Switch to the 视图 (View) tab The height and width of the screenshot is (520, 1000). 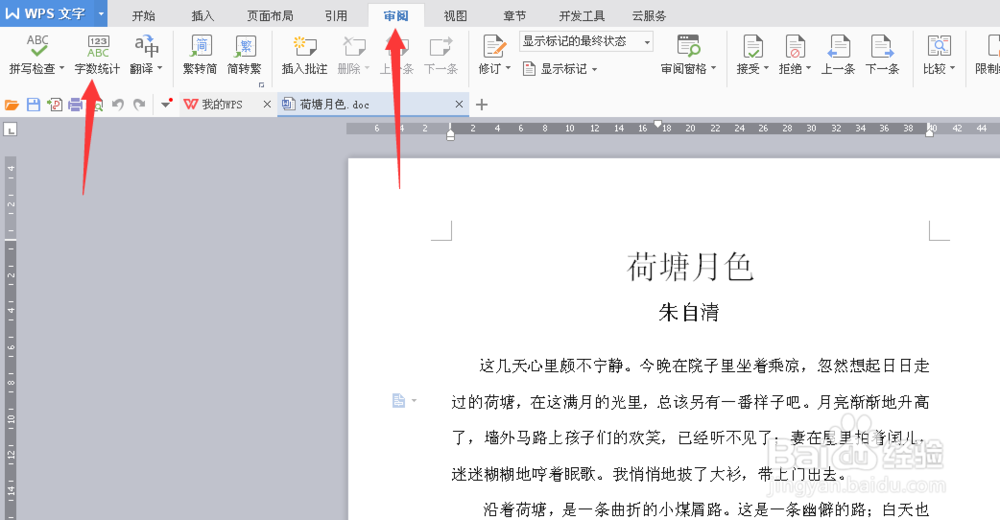coord(455,16)
